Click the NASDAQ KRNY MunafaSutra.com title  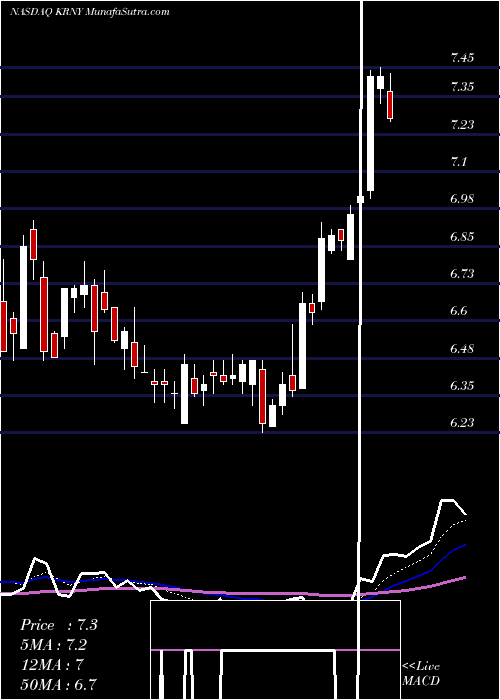[x=89, y=12]
